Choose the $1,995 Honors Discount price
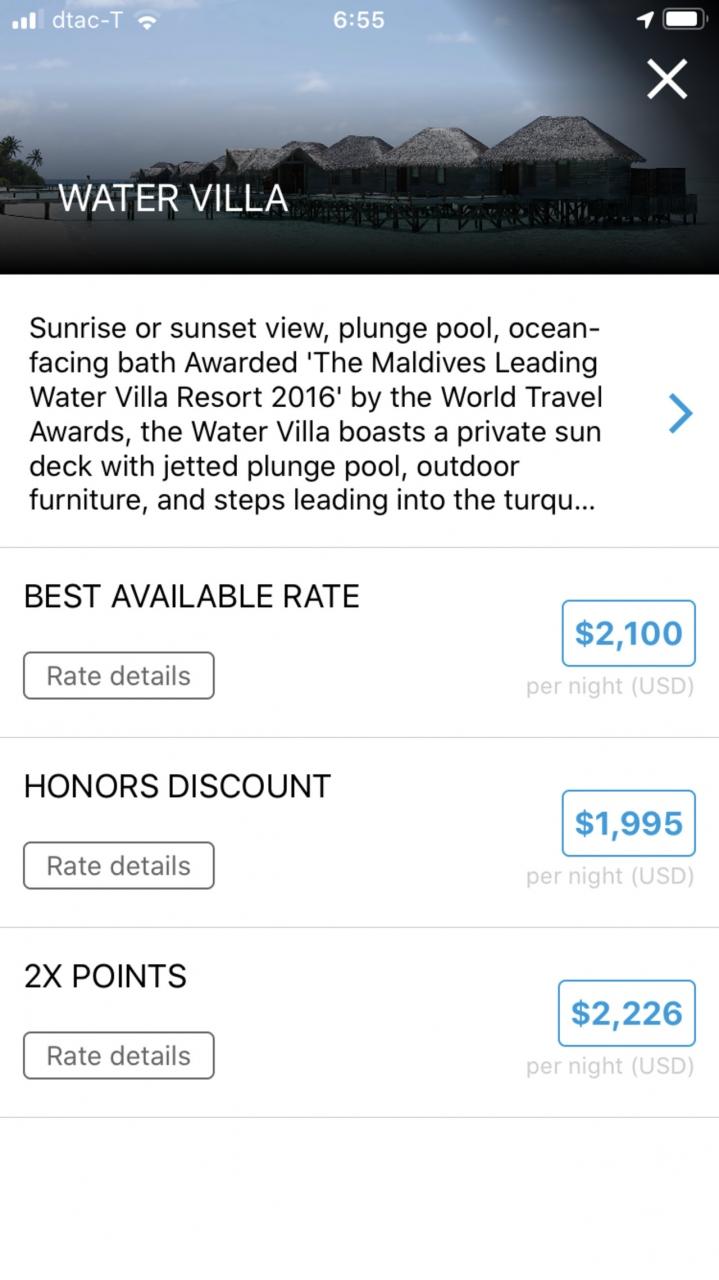The image size is (719, 1280). 628,823
